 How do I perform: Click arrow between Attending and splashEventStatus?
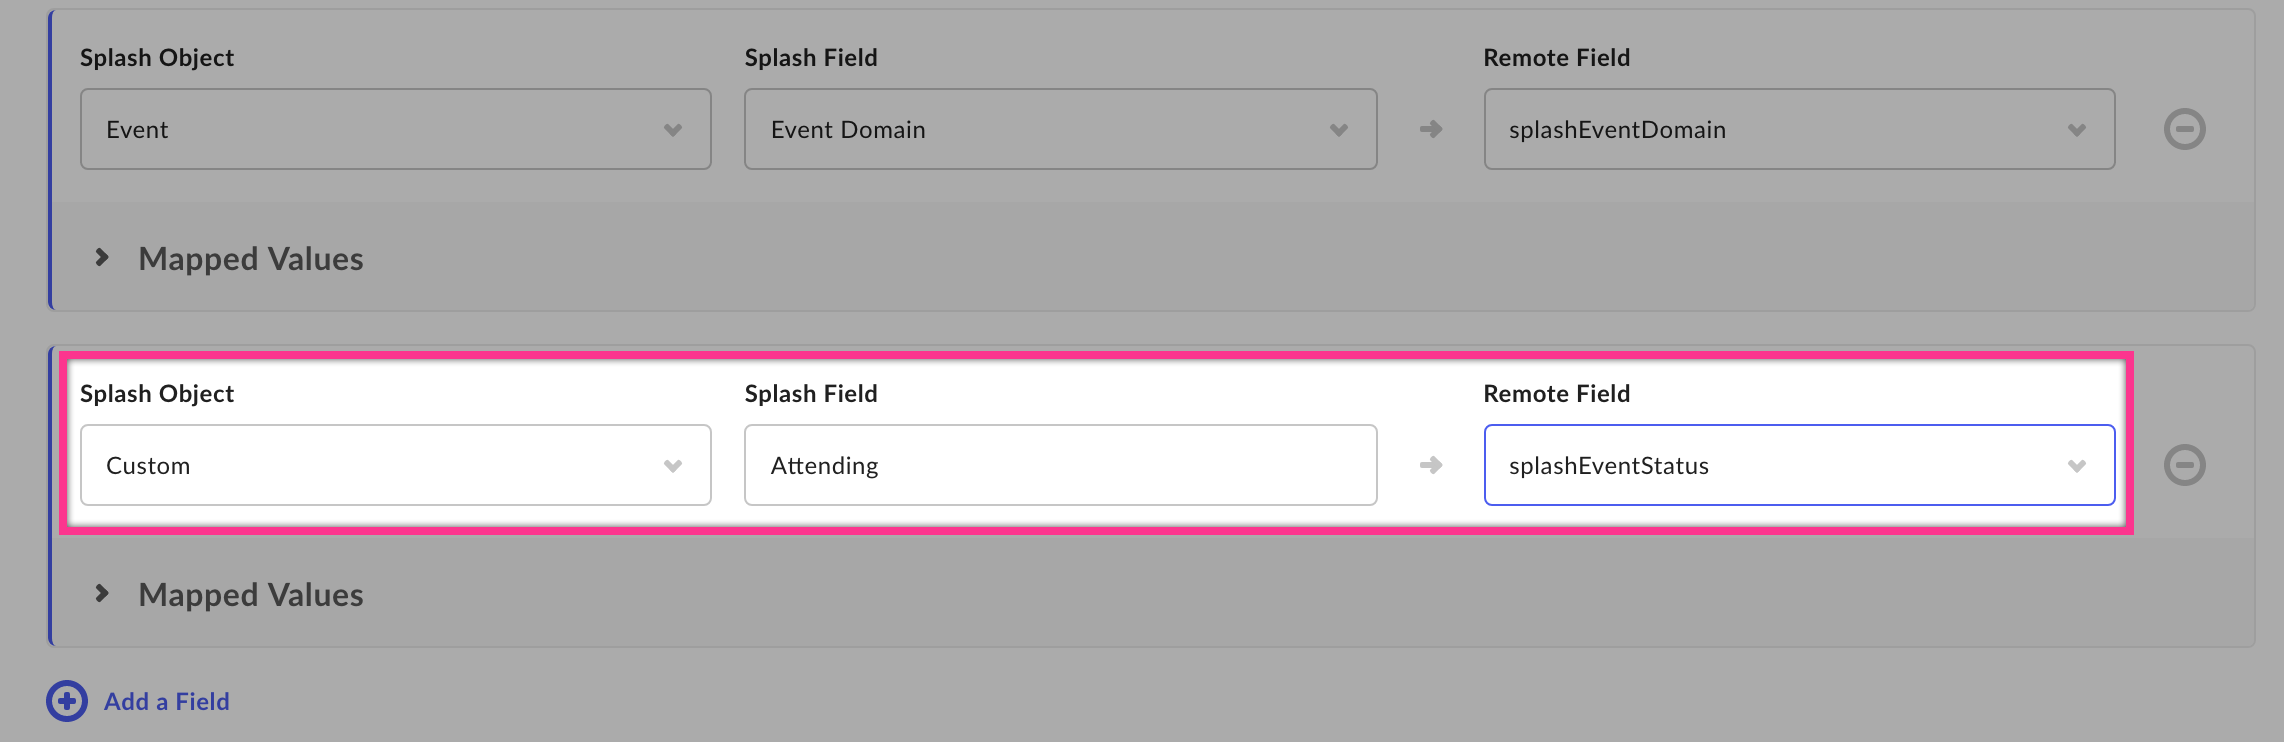(x=1431, y=465)
